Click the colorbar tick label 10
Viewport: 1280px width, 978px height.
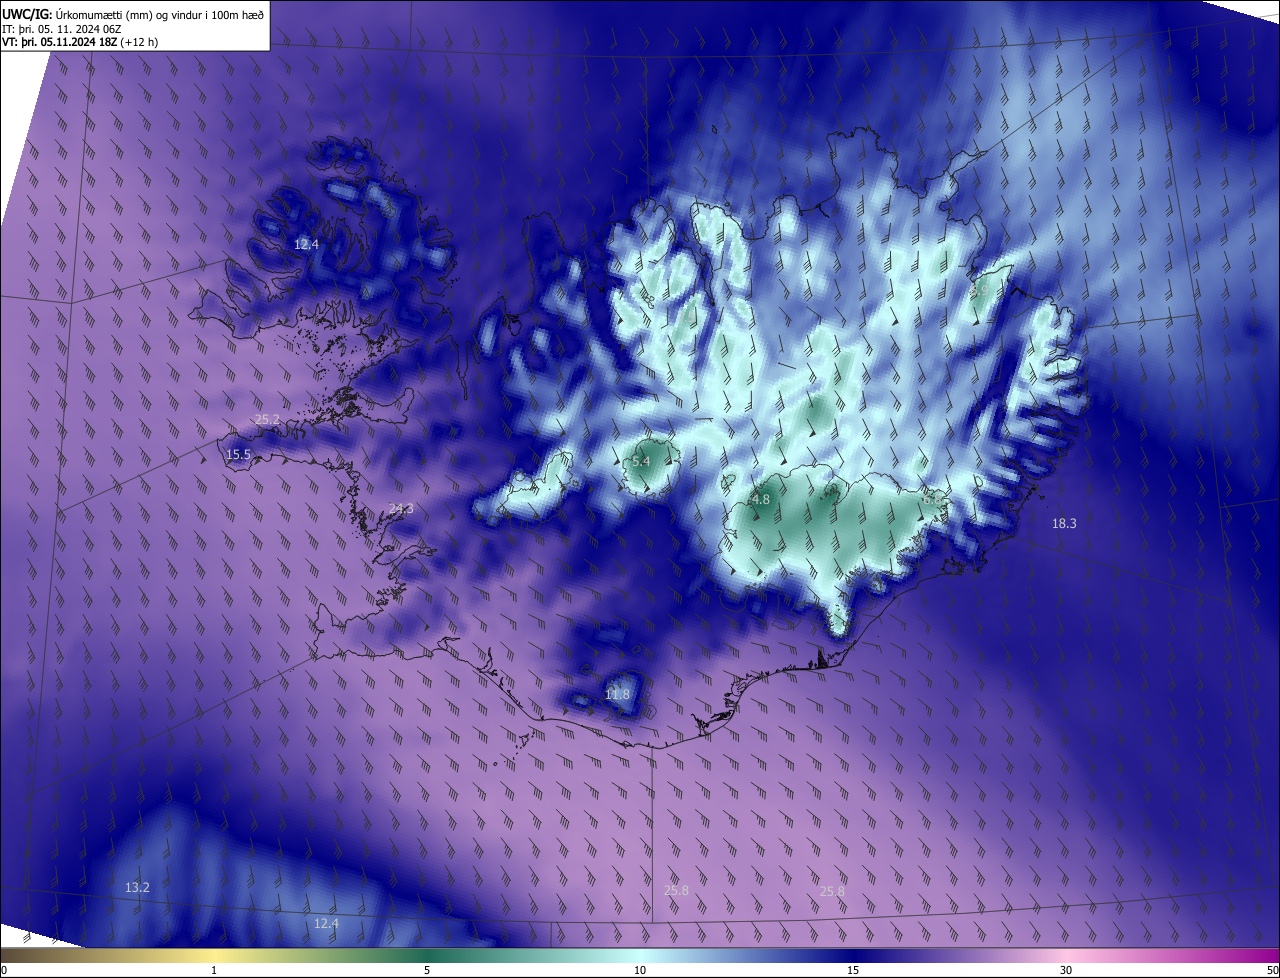click(640, 970)
